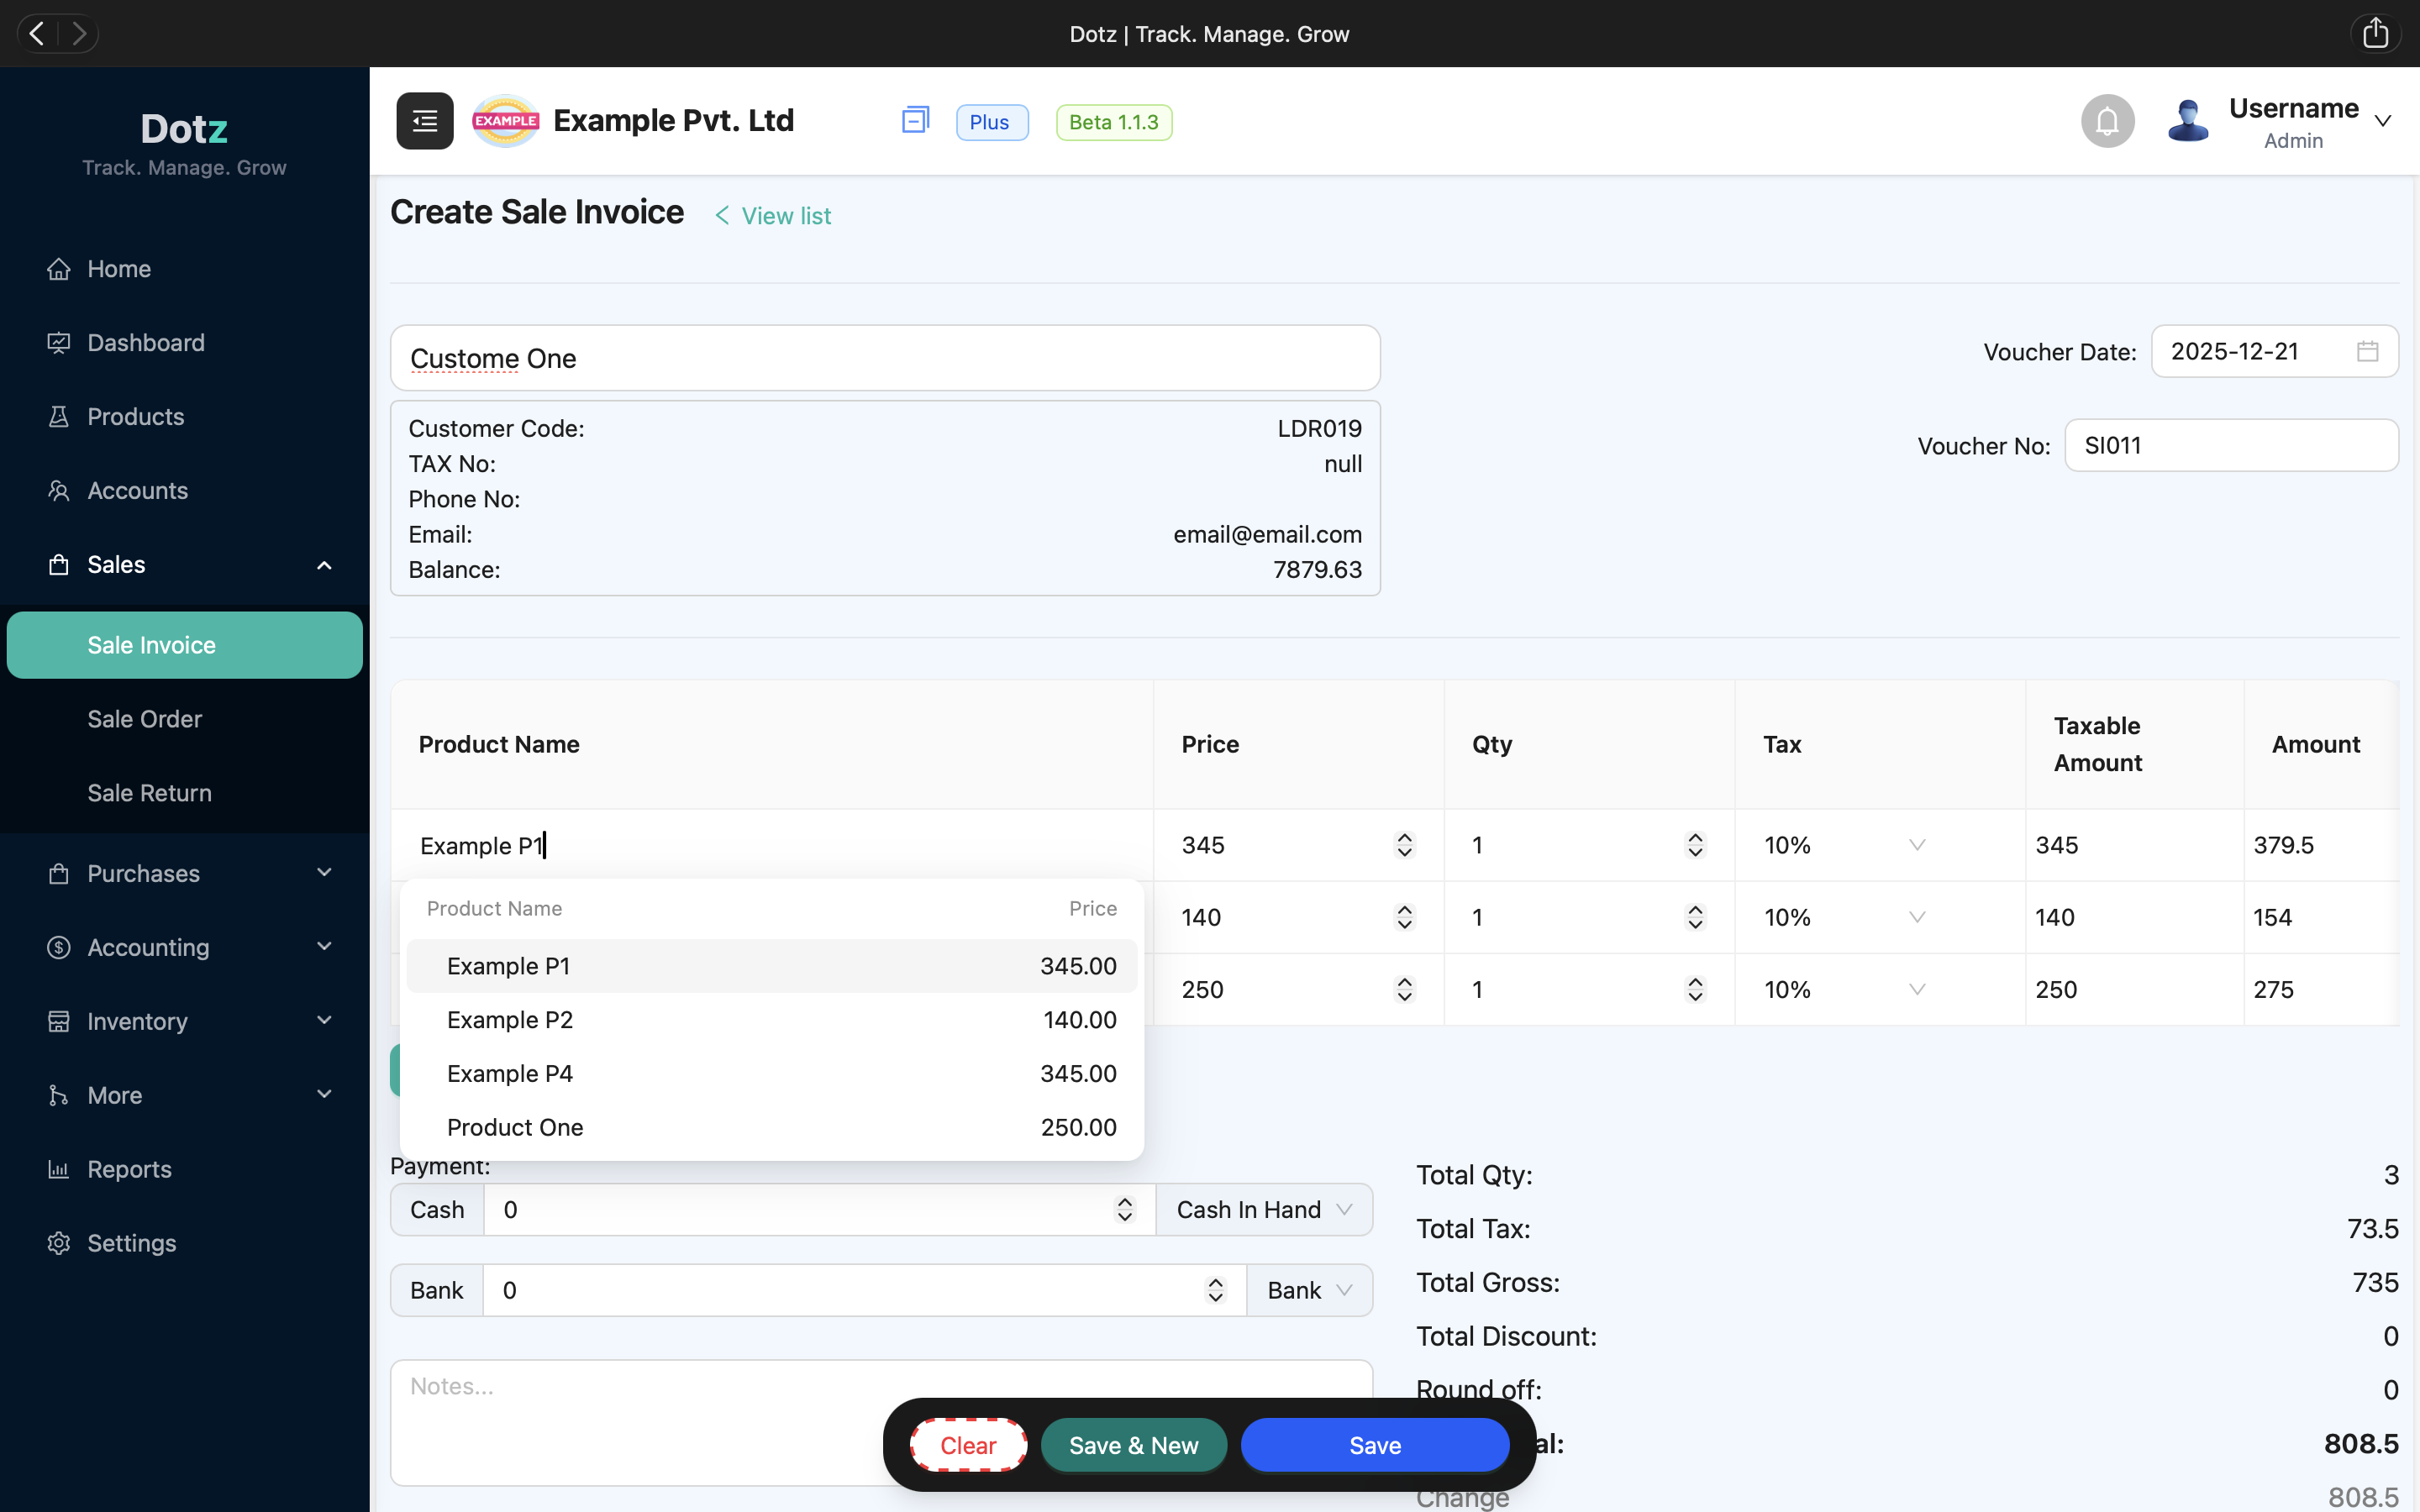Open Settings with the gear icon
Viewport: 2420px width, 1512px height.
tap(57, 1243)
